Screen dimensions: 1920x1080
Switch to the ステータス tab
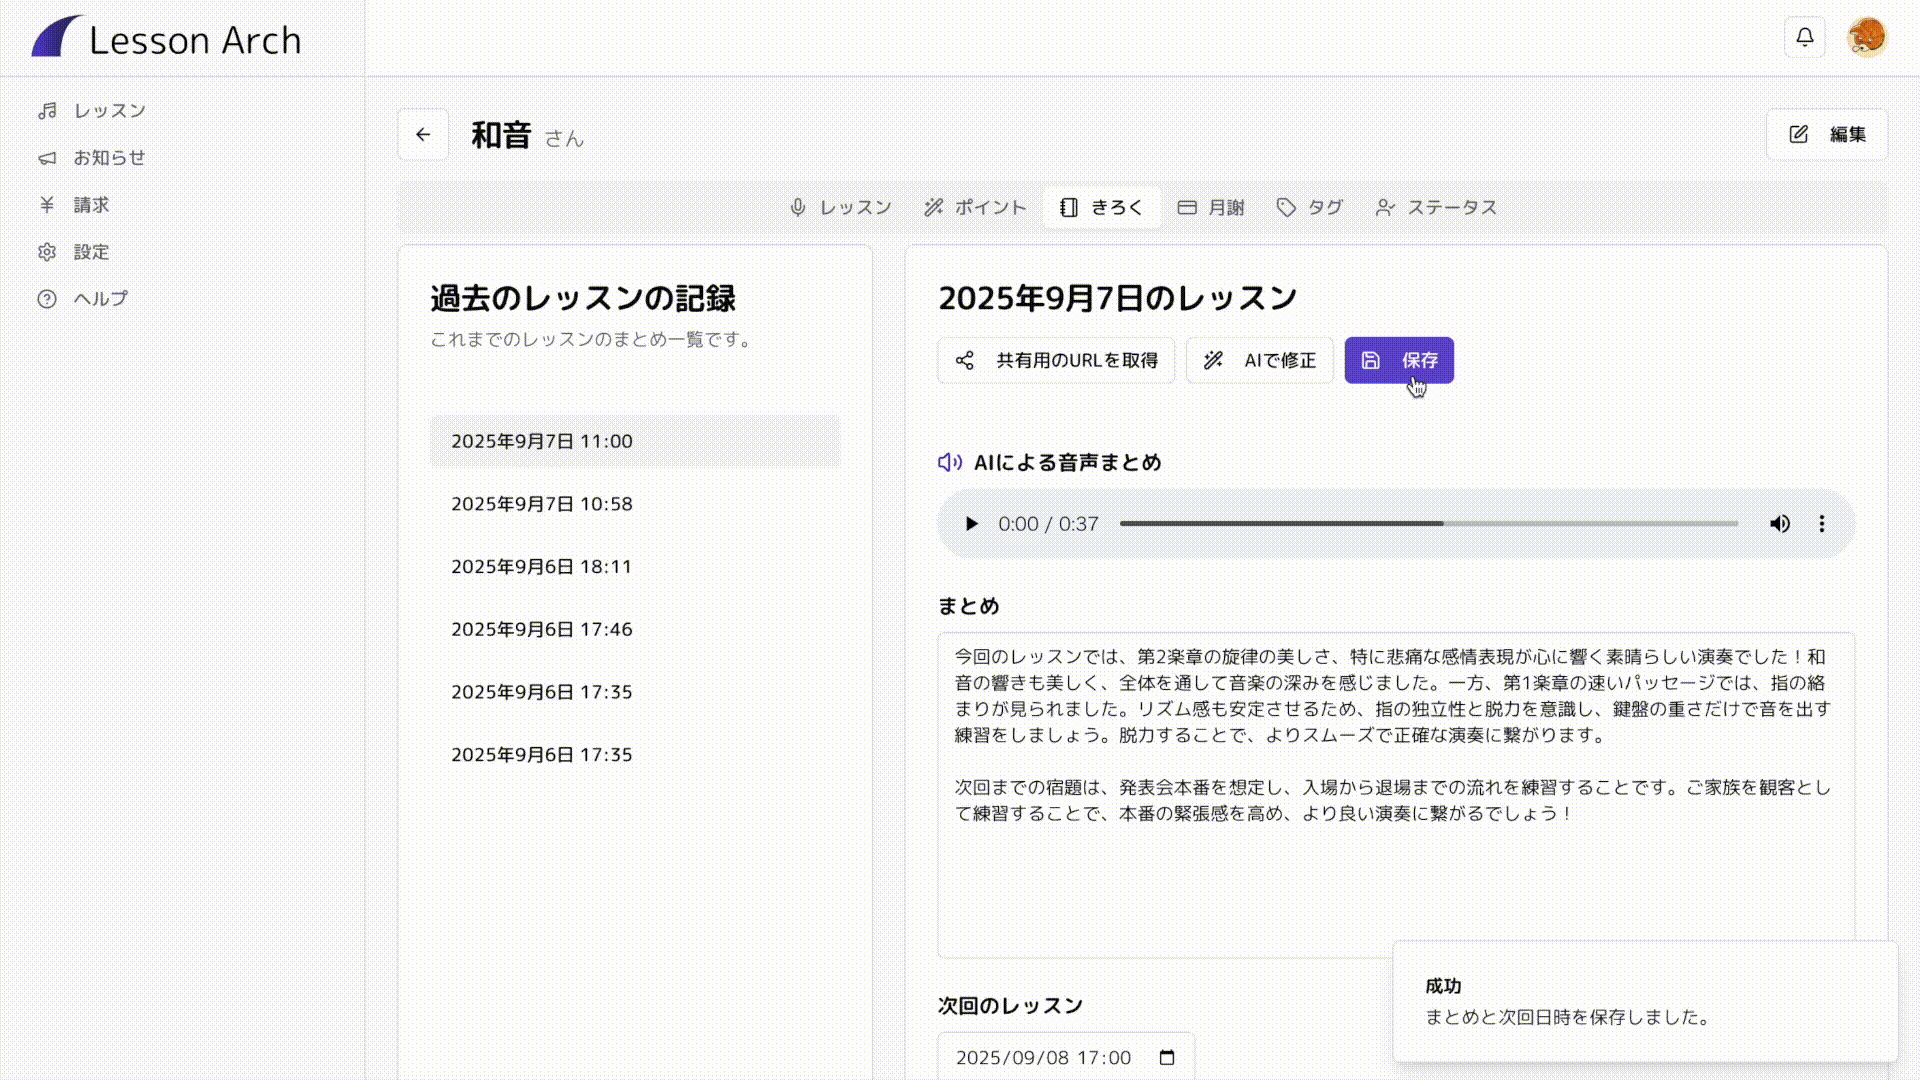pos(1436,208)
